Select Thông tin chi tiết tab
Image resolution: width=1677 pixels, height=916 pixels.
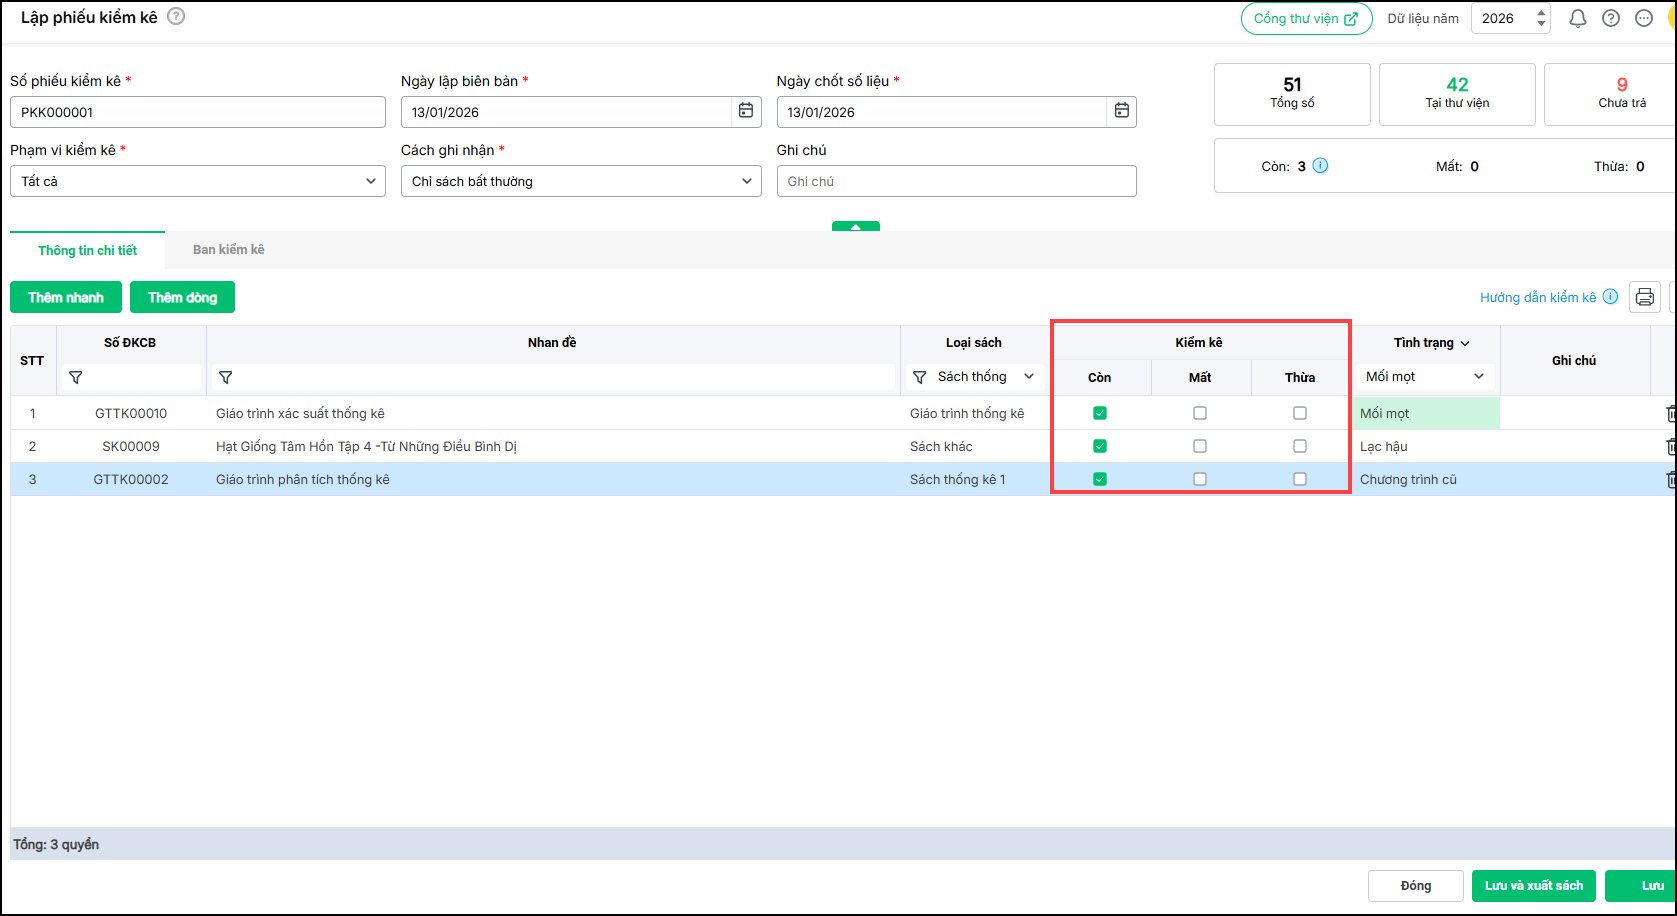click(88, 250)
